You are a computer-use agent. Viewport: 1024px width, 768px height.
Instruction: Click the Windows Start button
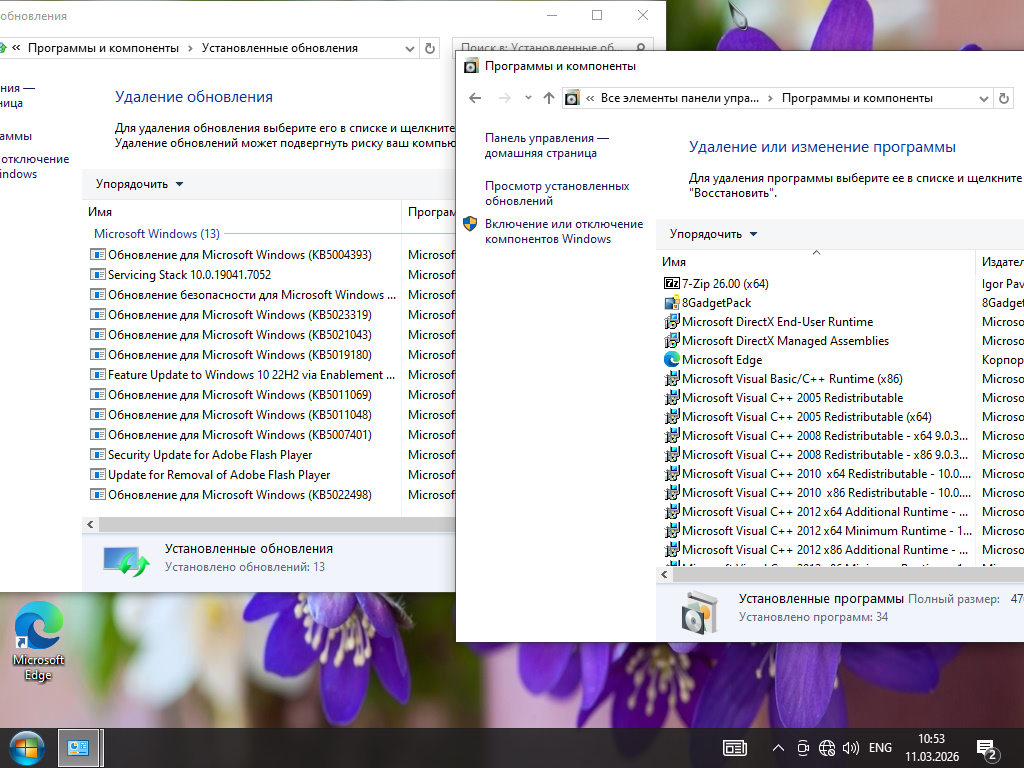[27, 747]
